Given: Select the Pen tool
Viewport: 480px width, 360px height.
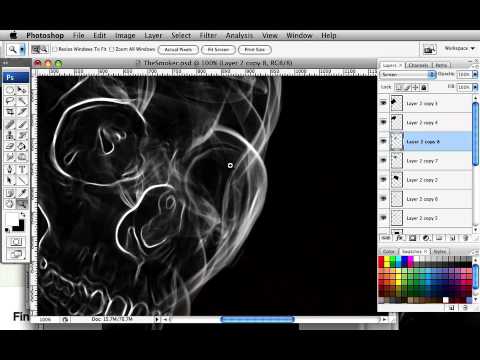Looking at the screenshot, I should [10, 169].
